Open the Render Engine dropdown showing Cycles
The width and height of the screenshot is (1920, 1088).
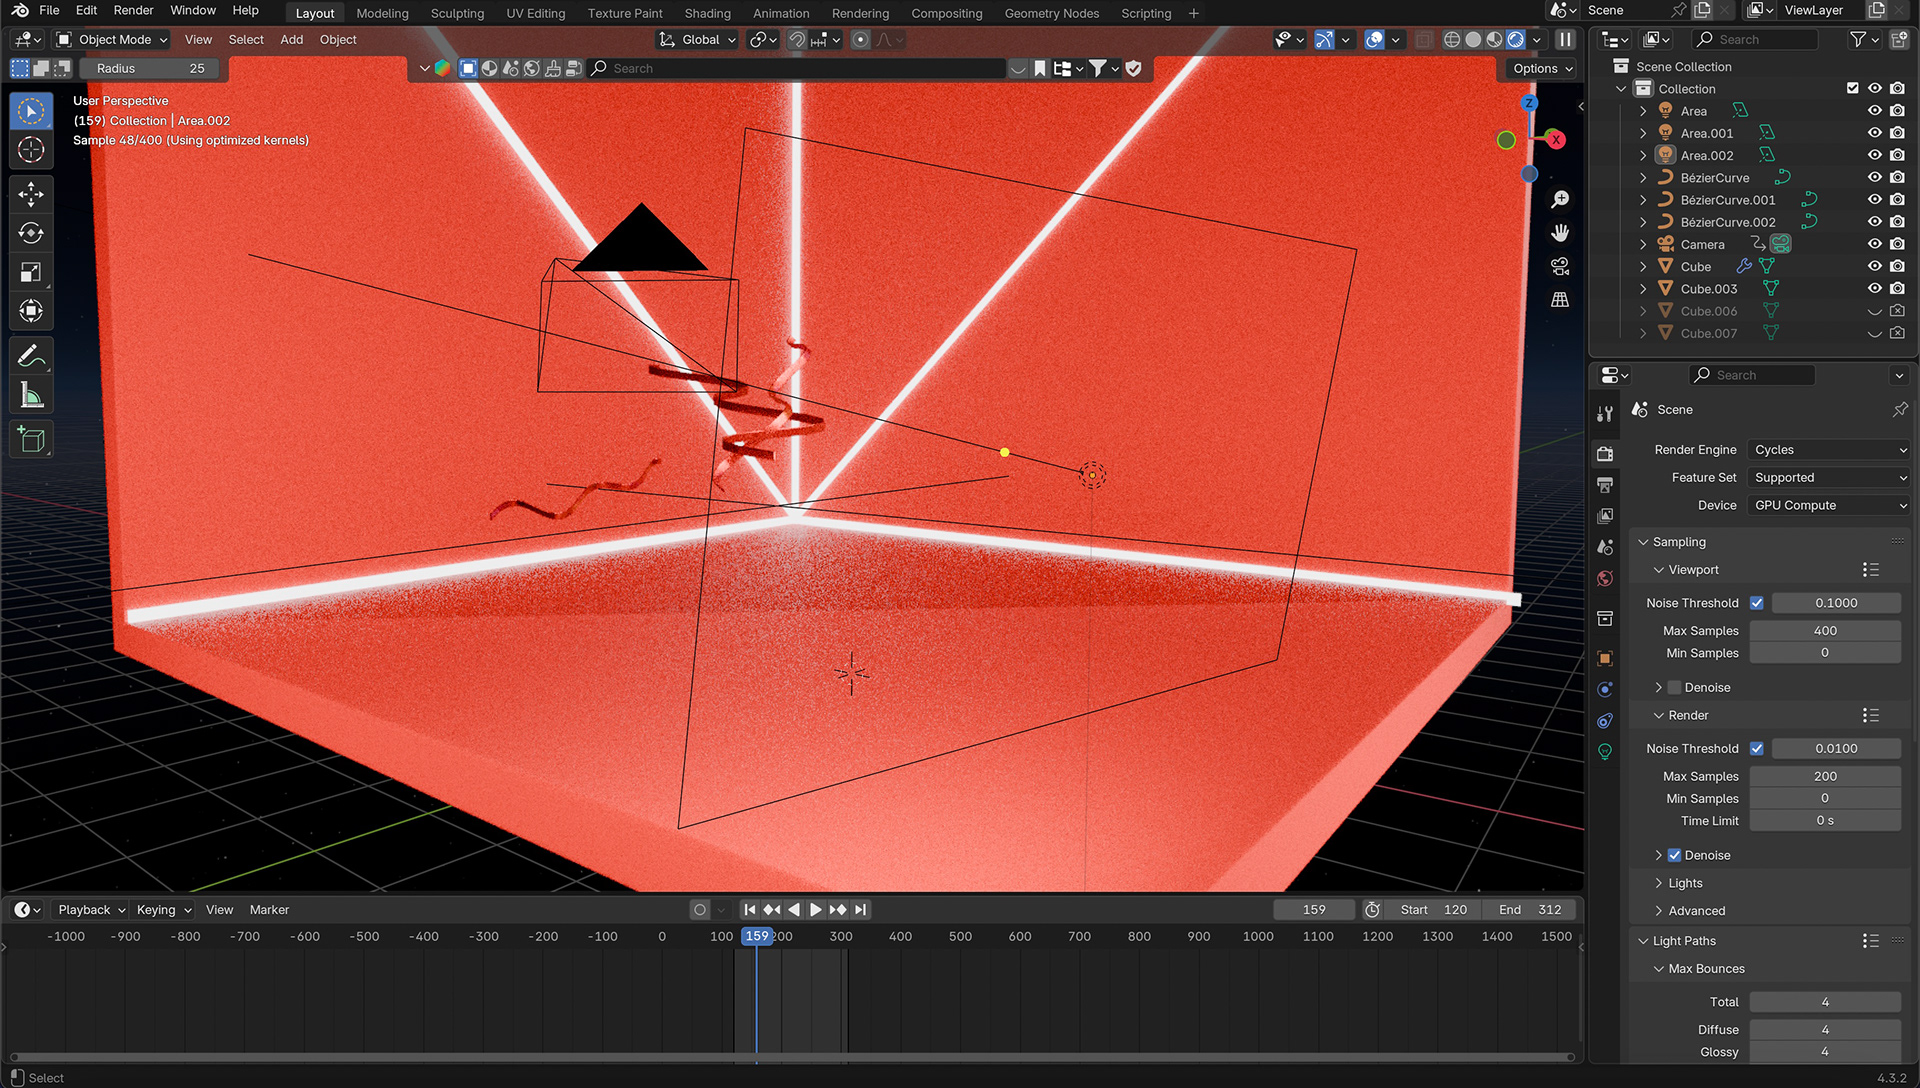click(1829, 450)
